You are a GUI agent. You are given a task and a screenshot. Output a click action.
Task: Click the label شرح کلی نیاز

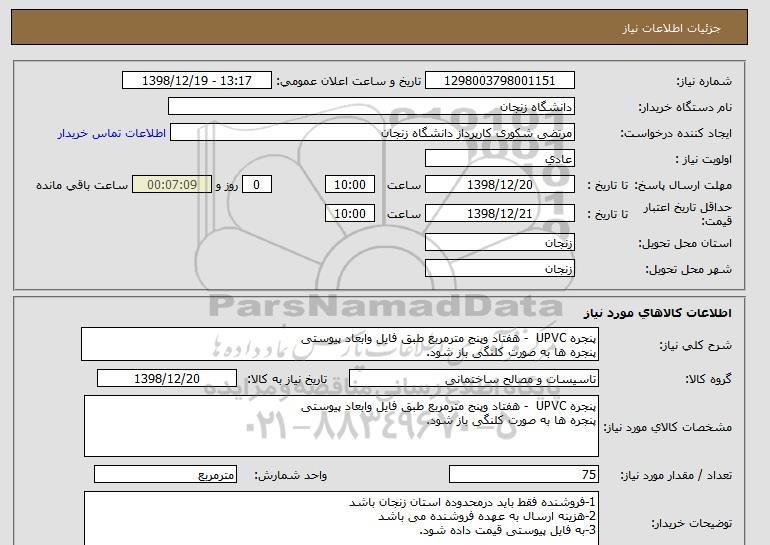tap(695, 345)
